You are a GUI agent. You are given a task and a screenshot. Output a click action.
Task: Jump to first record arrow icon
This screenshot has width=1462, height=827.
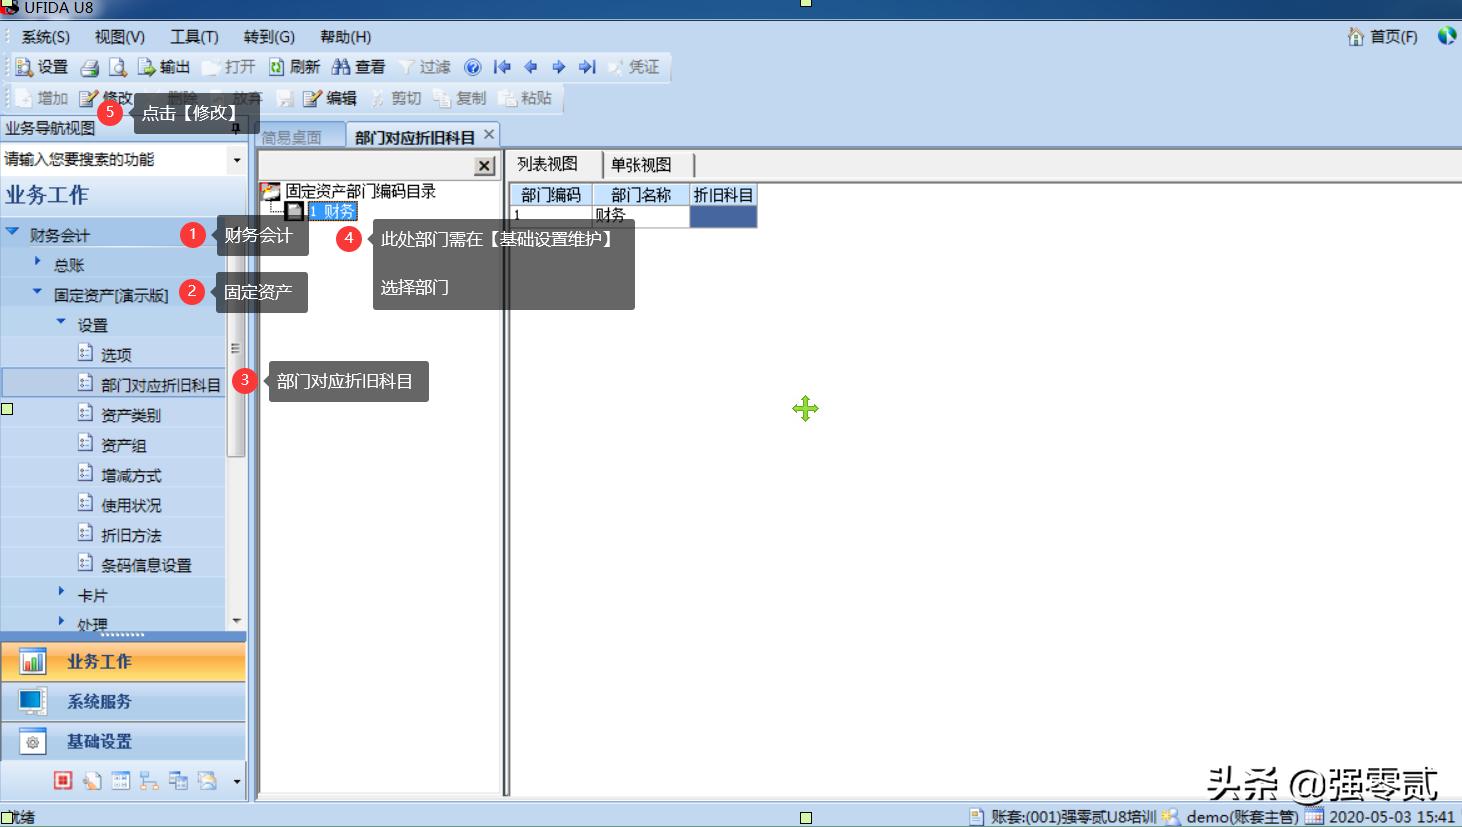502,67
